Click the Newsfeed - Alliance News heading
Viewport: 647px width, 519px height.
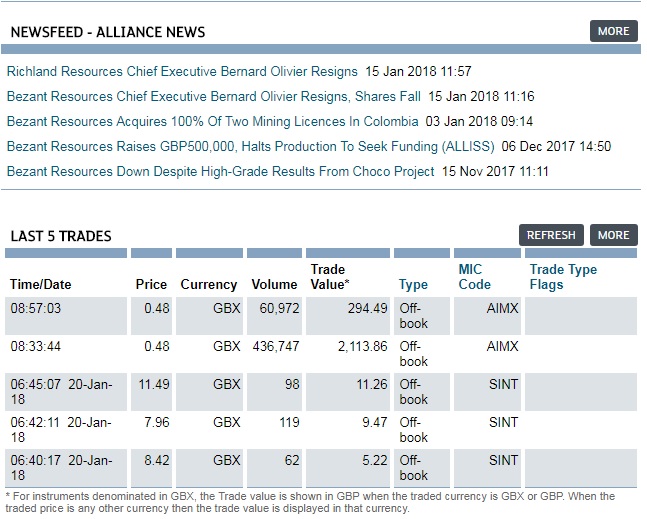(x=108, y=32)
